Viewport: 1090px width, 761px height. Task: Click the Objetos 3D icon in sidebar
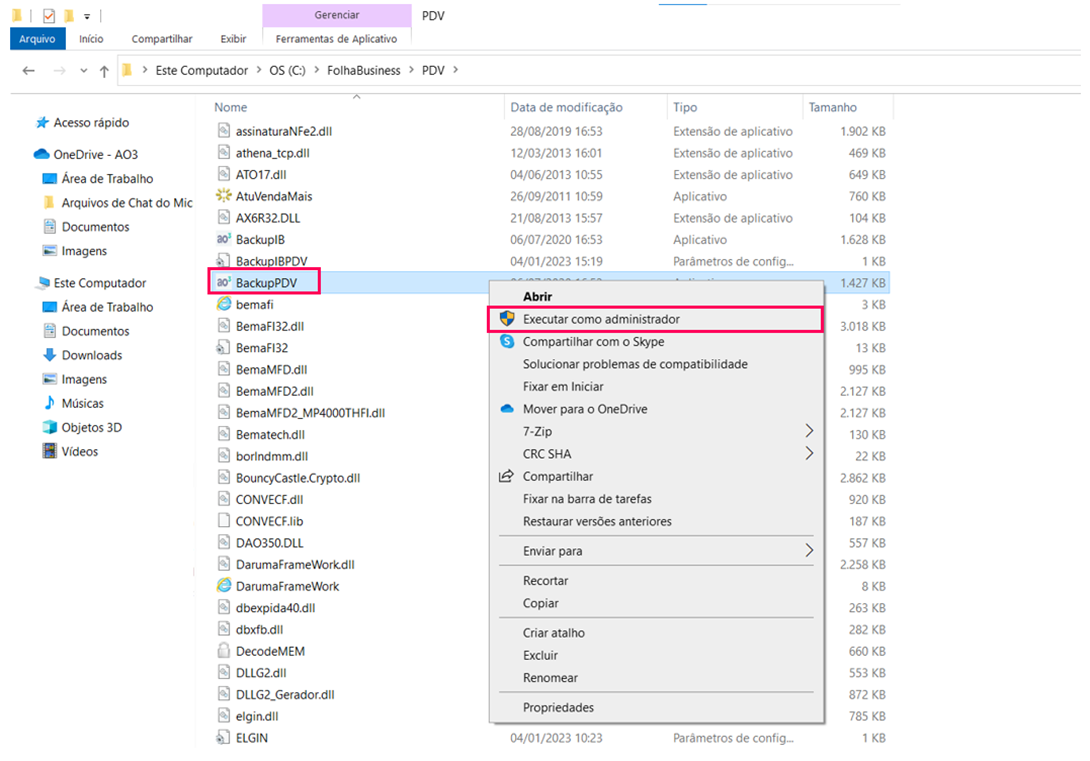click(x=50, y=427)
